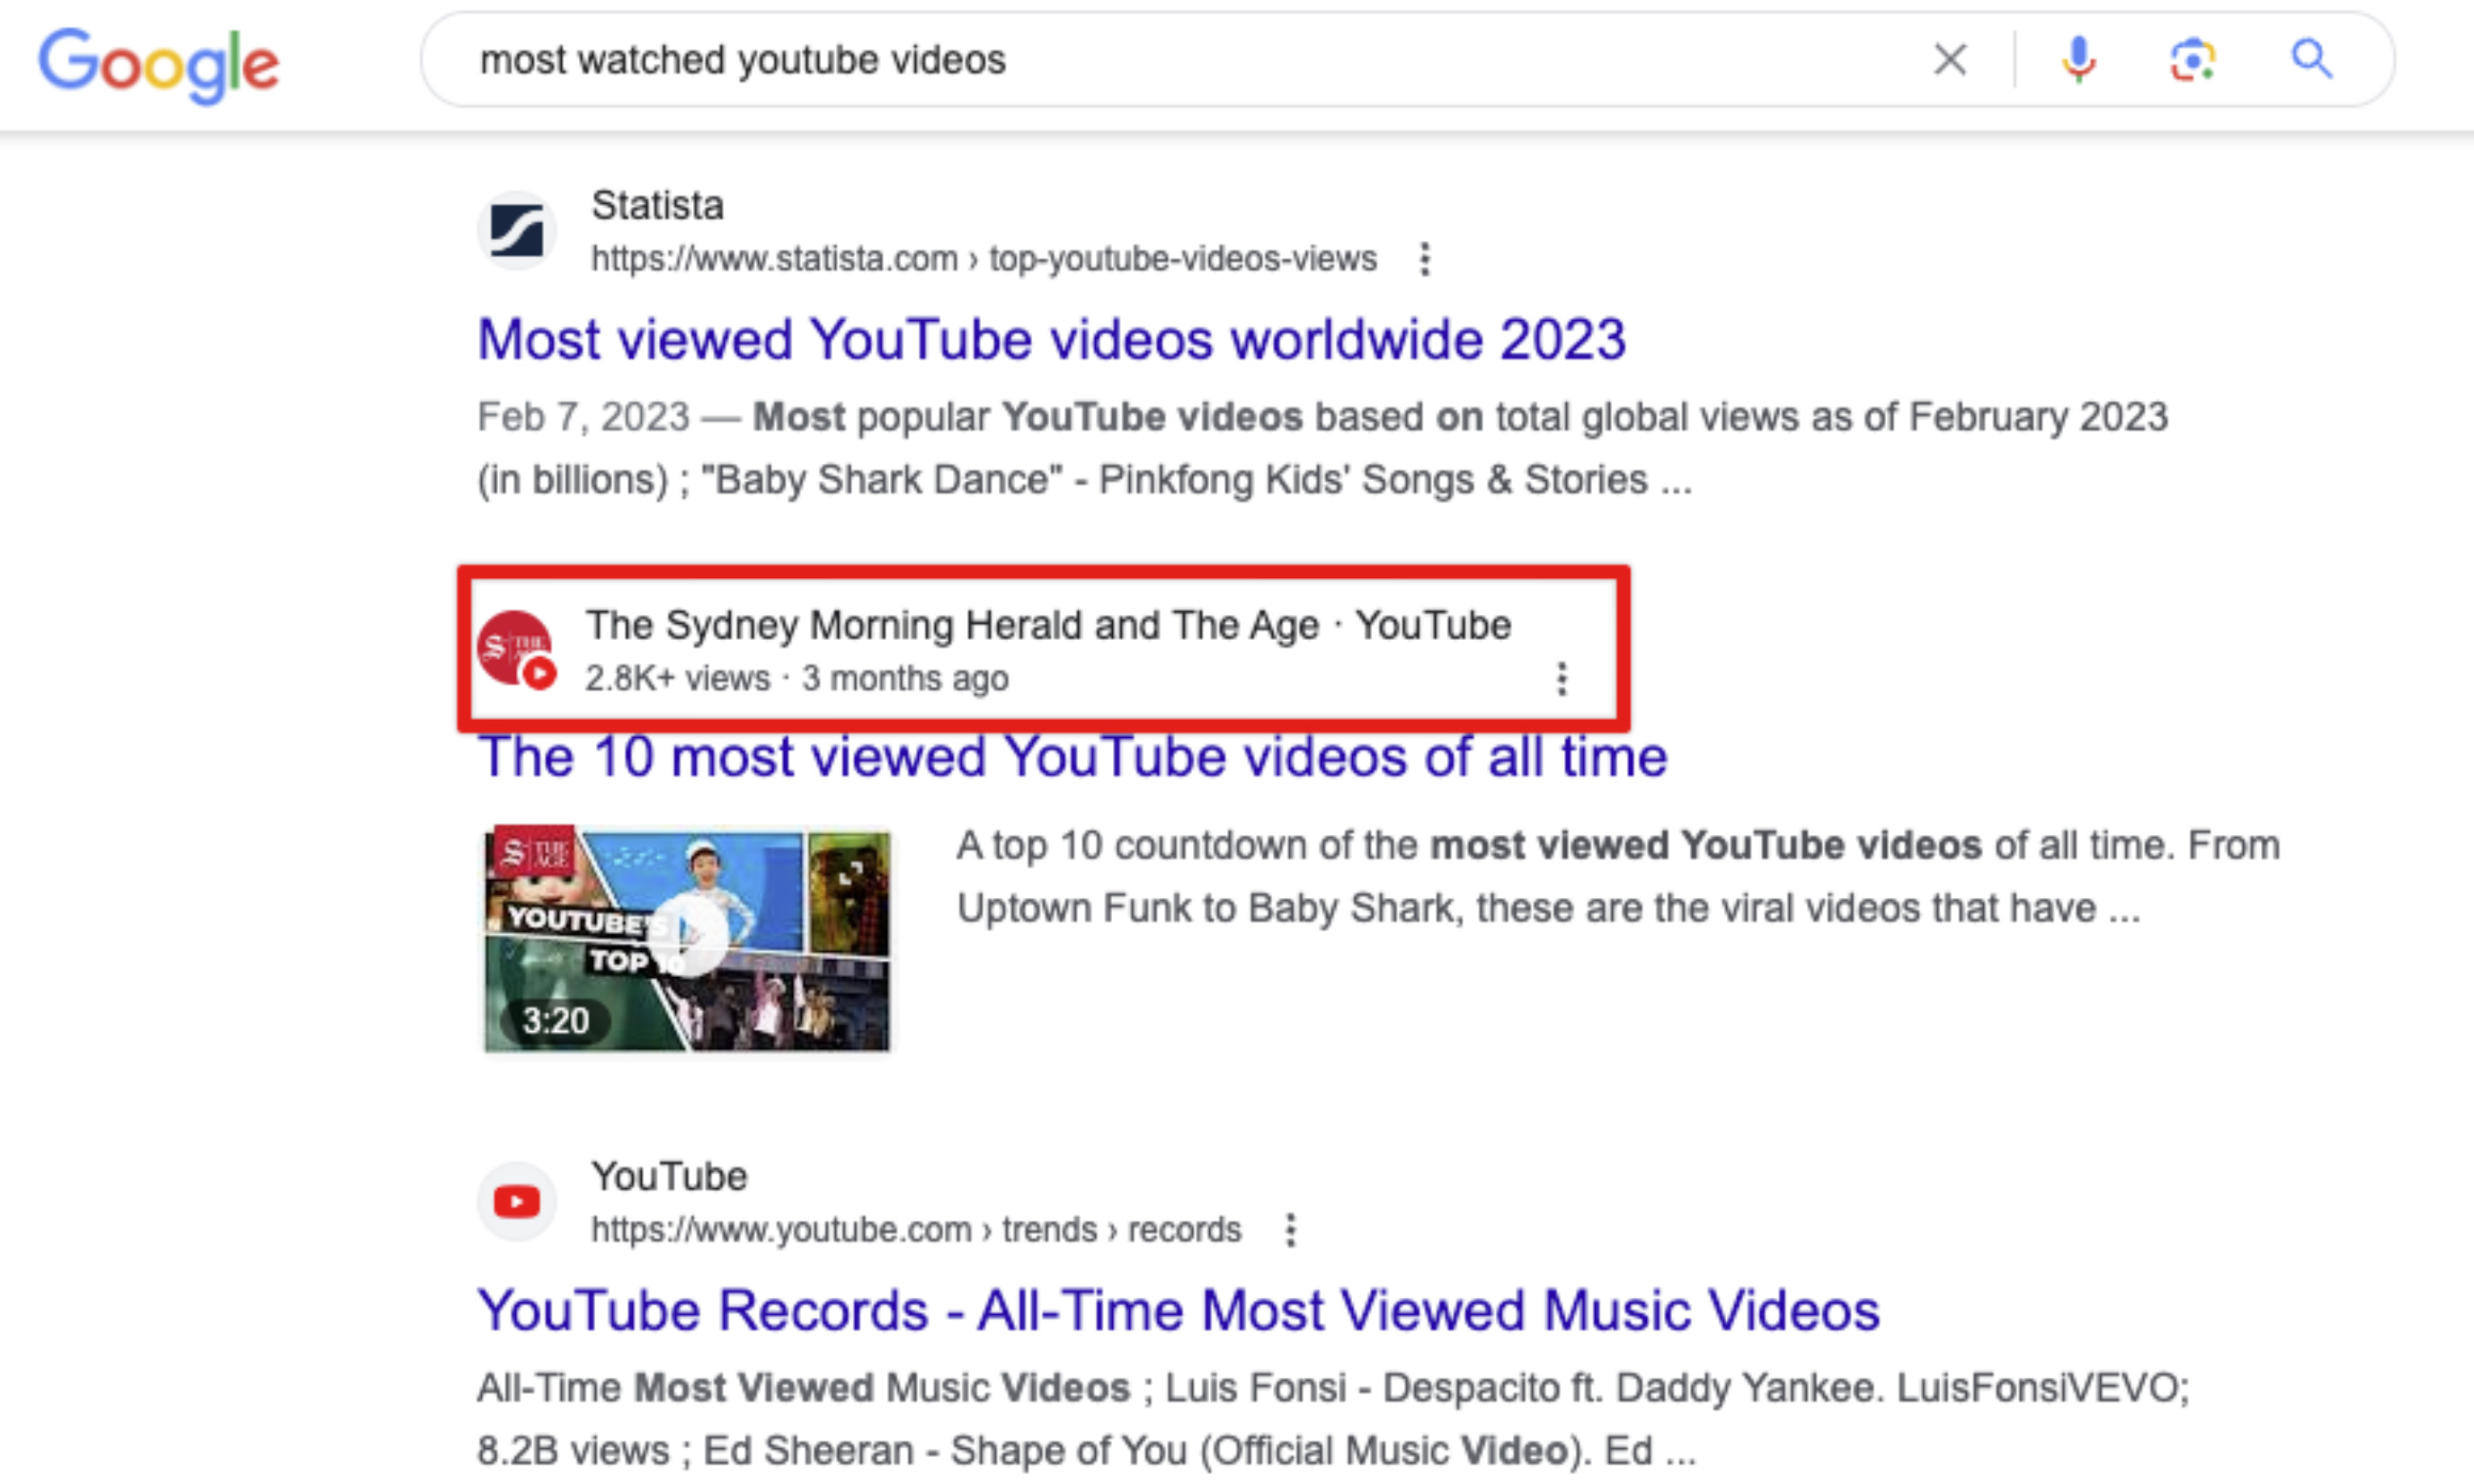Viewport: 2474px width, 1484px height.
Task: Open the three-dot menu on the YouTube result
Action: click(1289, 1230)
